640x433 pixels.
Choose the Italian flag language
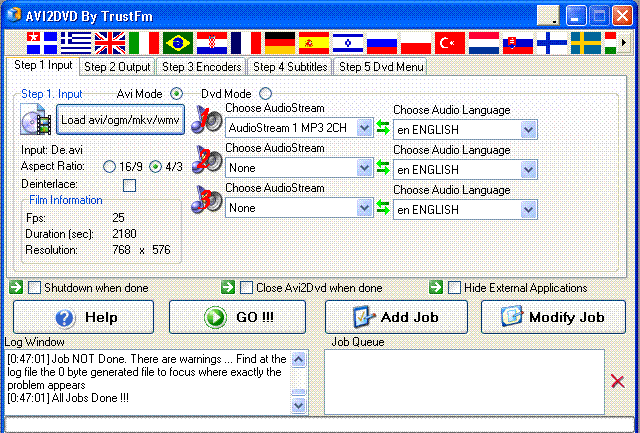(x=144, y=43)
